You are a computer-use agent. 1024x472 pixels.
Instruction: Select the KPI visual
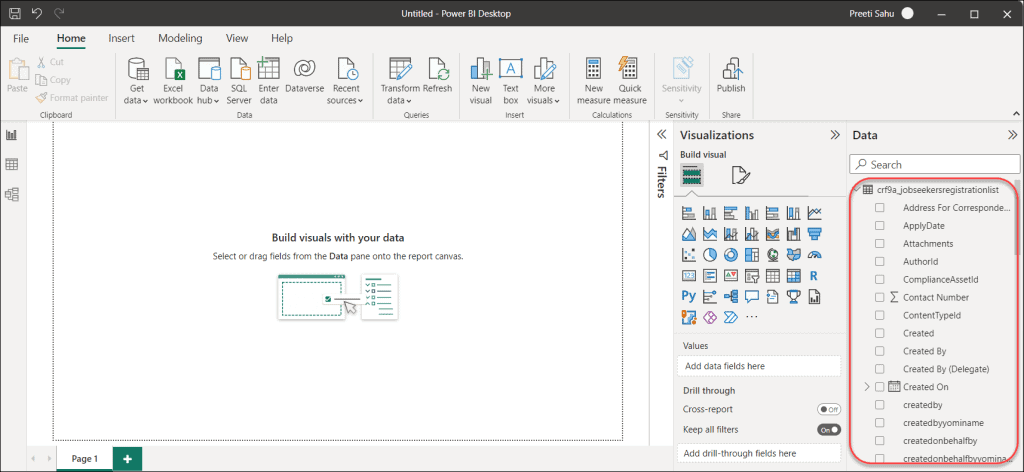coord(730,275)
